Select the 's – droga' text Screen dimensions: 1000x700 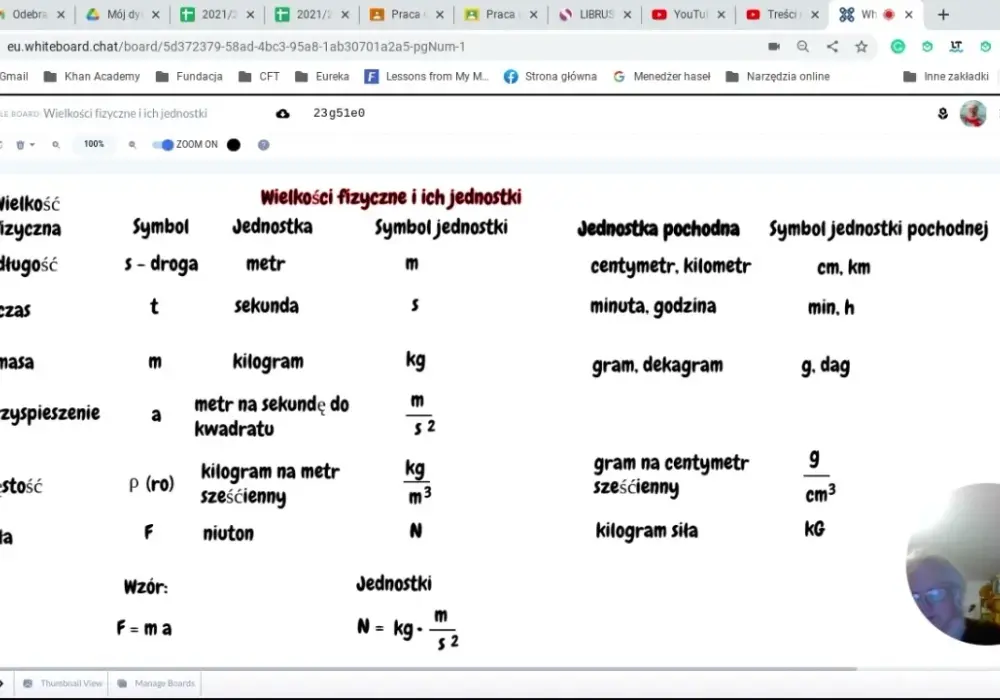pos(161,264)
